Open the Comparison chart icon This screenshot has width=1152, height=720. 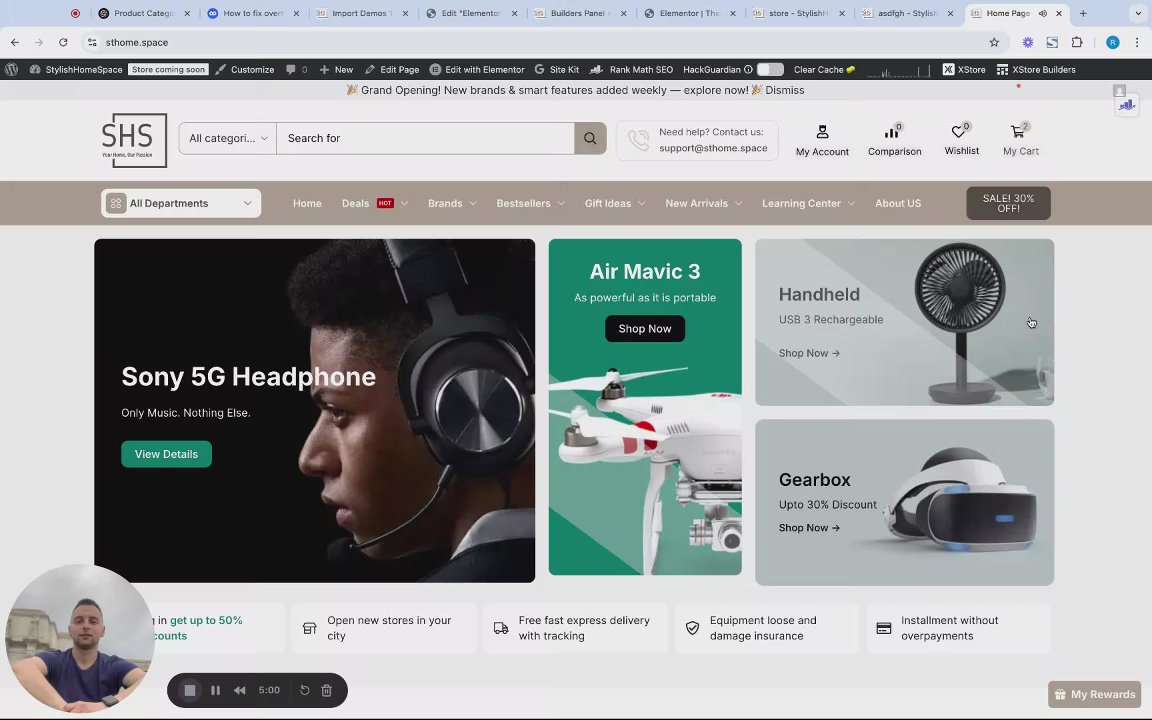[x=892, y=132]
